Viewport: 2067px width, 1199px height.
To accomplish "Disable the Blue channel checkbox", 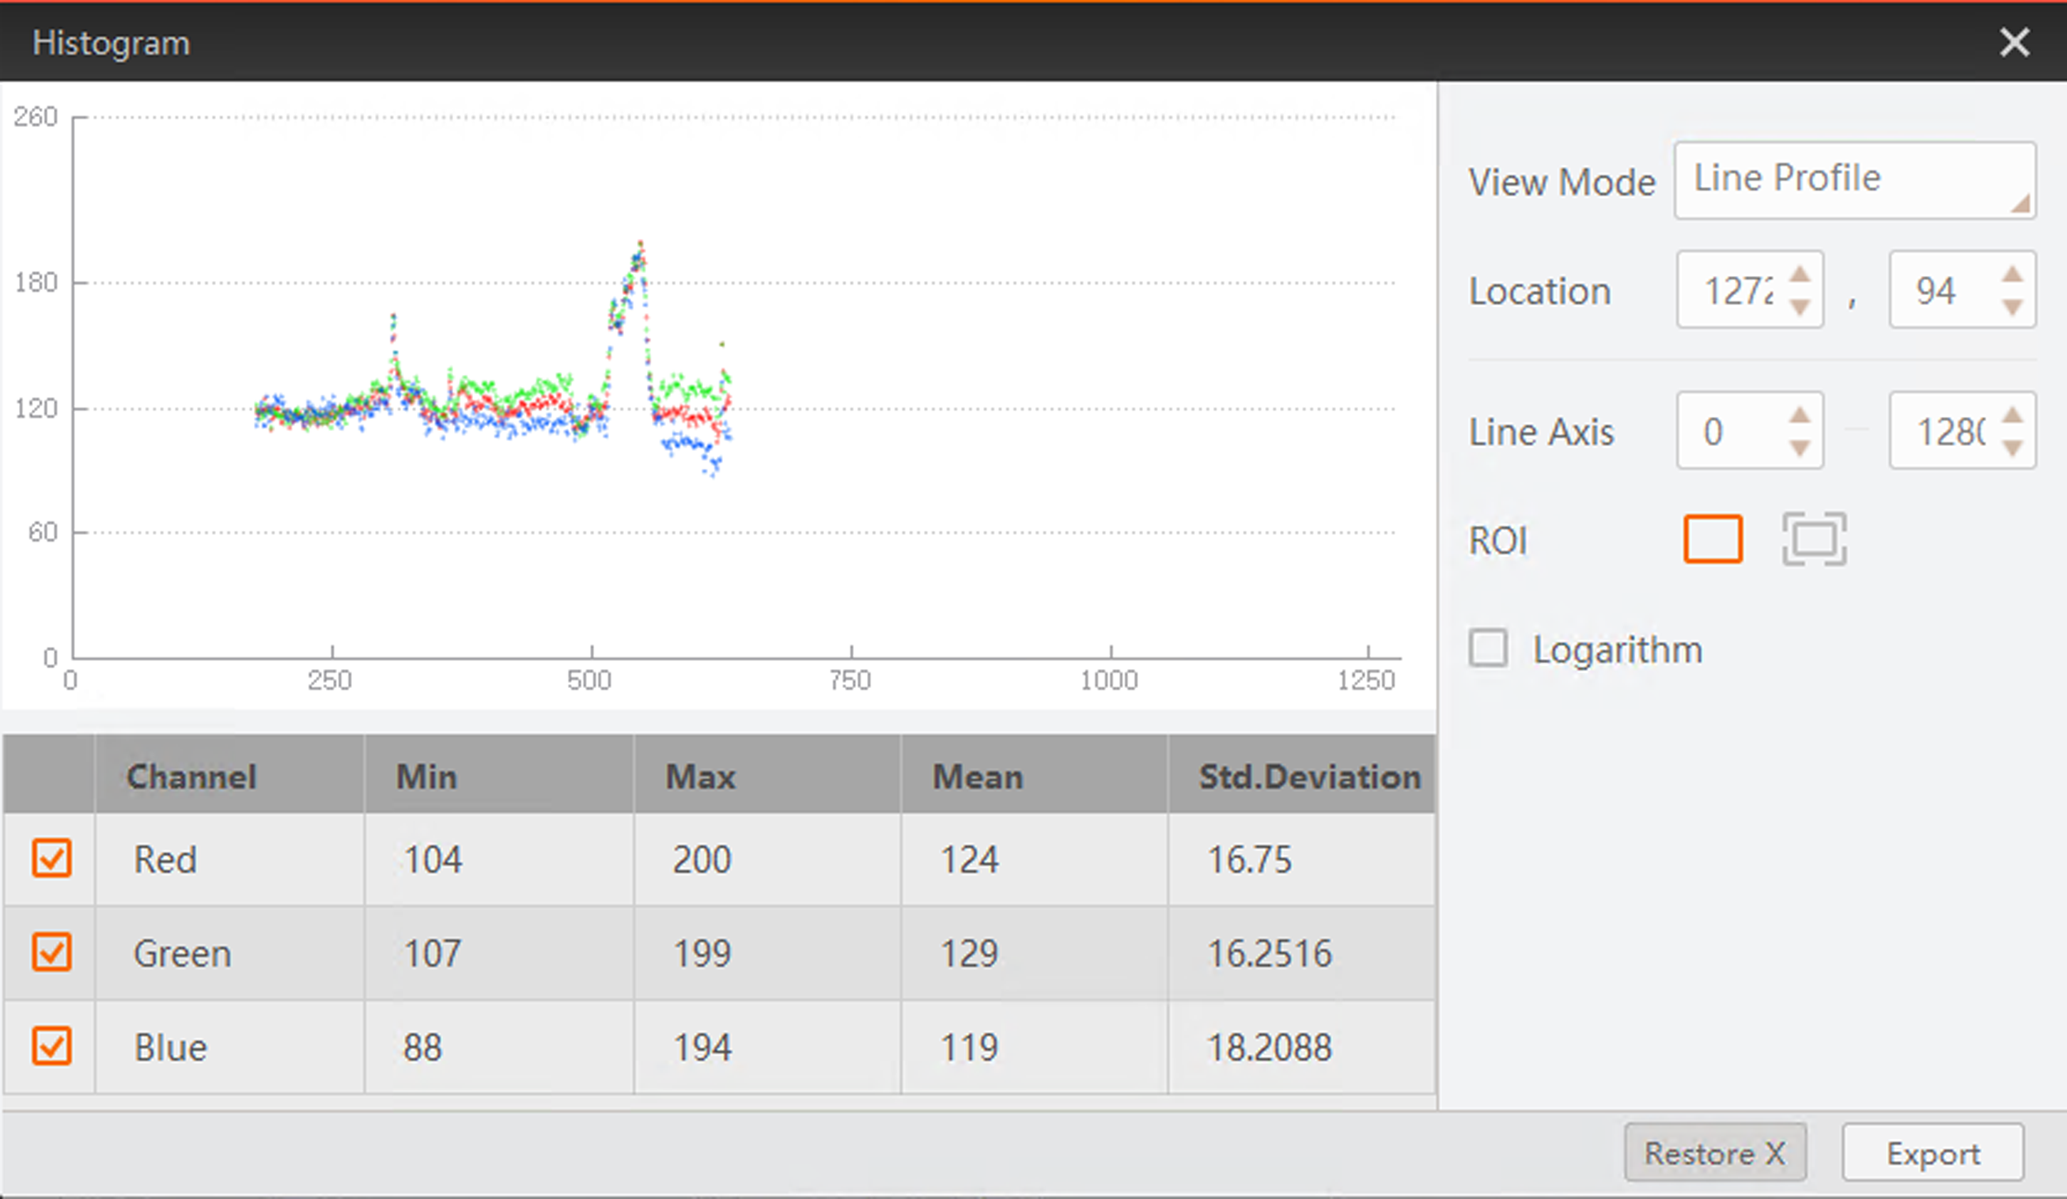I will [x=52, y=1046].
